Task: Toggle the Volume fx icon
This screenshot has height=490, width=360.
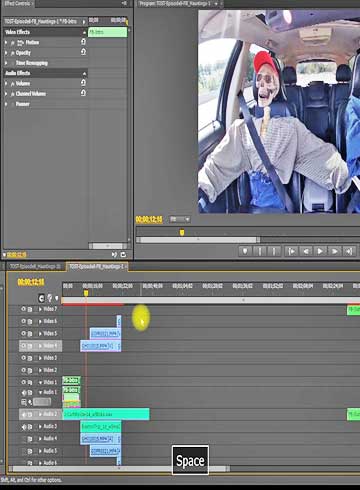Action: [13, 84]
